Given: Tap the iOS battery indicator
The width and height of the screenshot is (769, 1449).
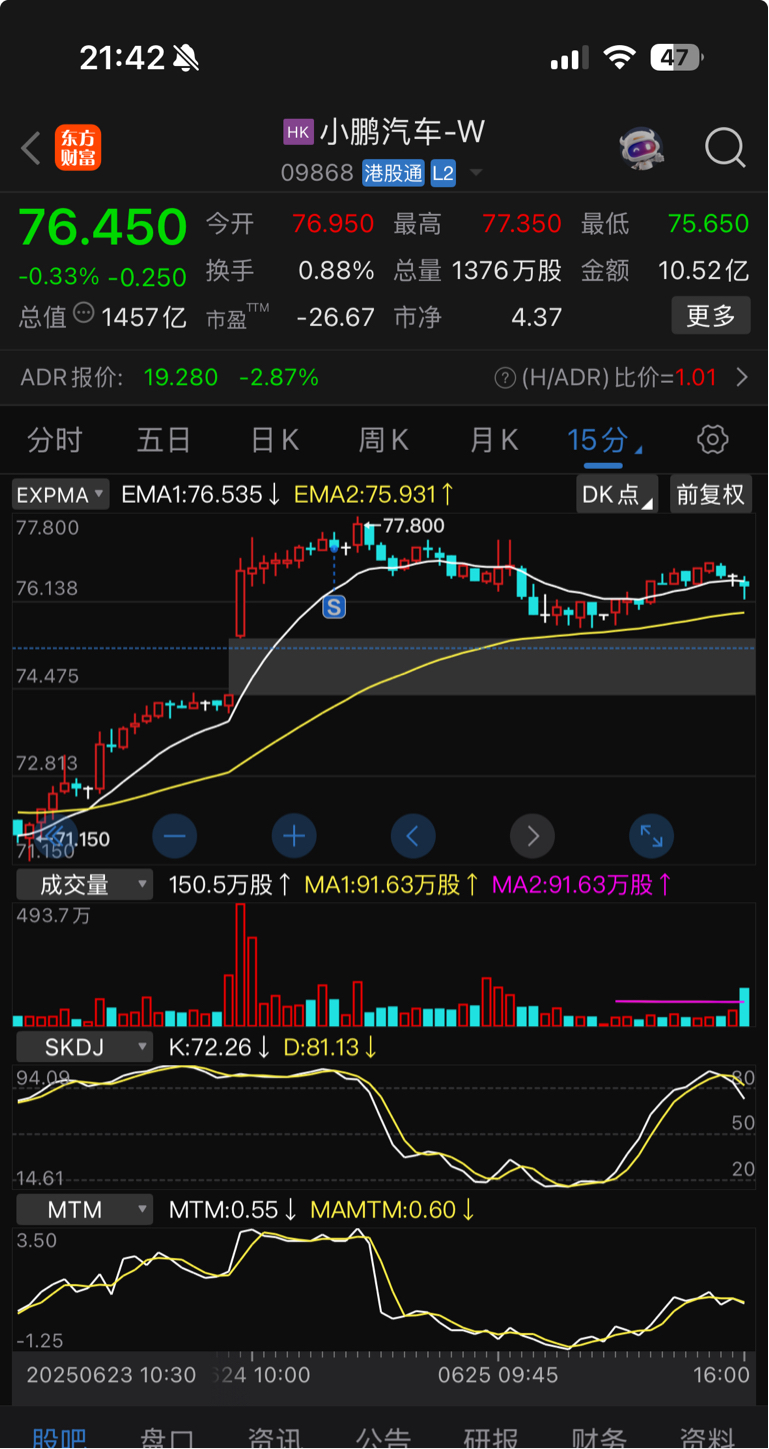Looking at the screenshot, I should (675, 58).
